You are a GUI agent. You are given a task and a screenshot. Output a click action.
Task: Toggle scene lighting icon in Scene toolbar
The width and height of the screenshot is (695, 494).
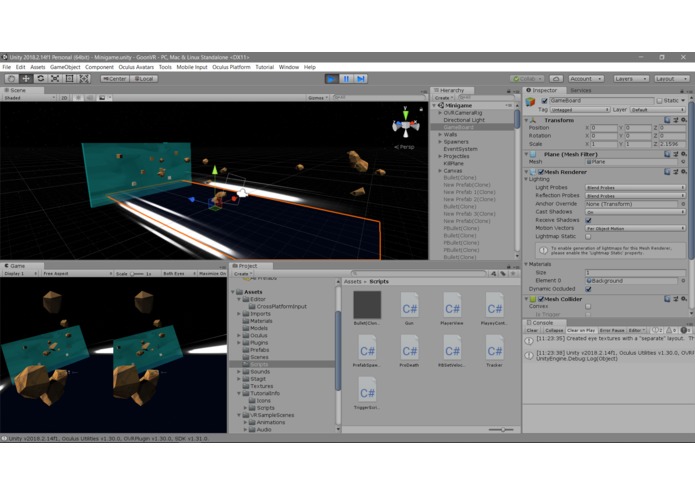[x=78, y=97]
